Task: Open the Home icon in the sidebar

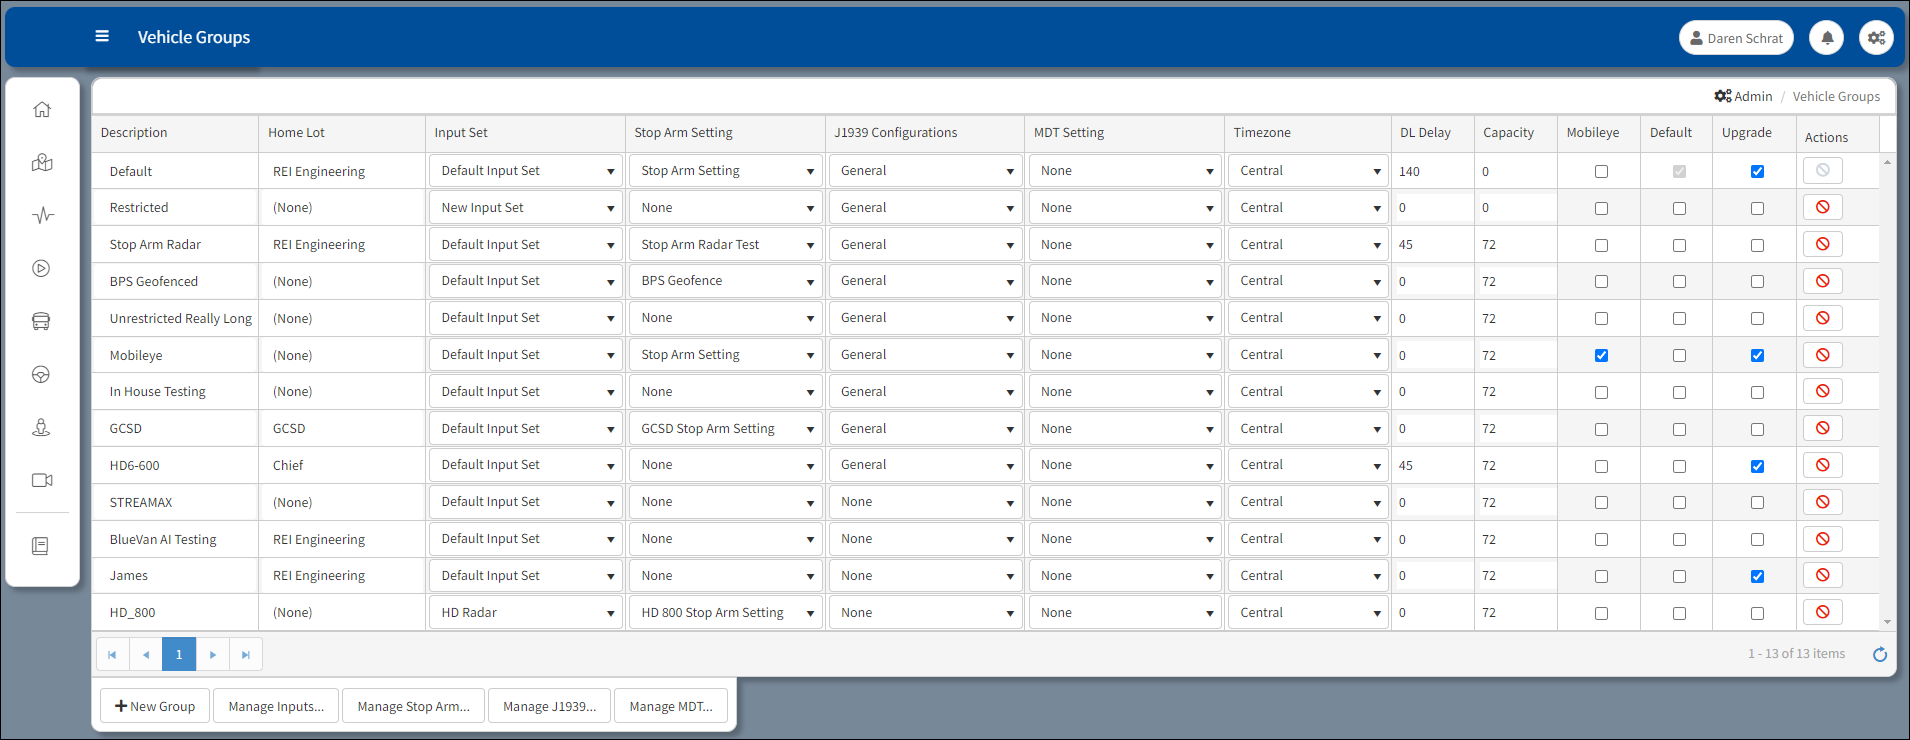Action: coord(42,110)
